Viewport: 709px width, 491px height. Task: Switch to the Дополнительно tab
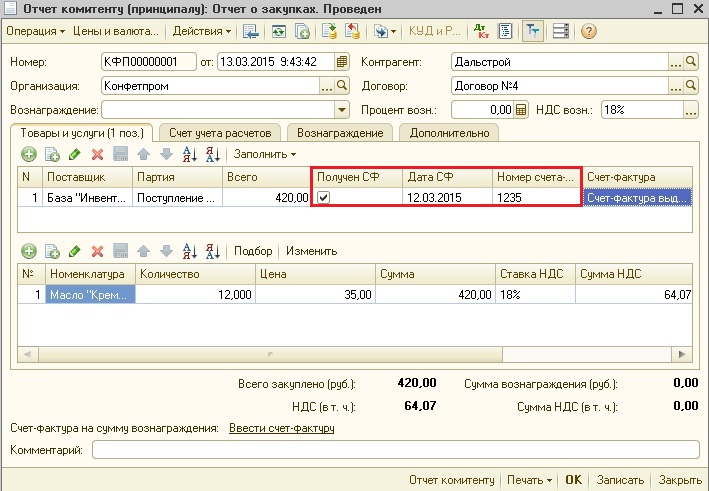coord(449,133)
